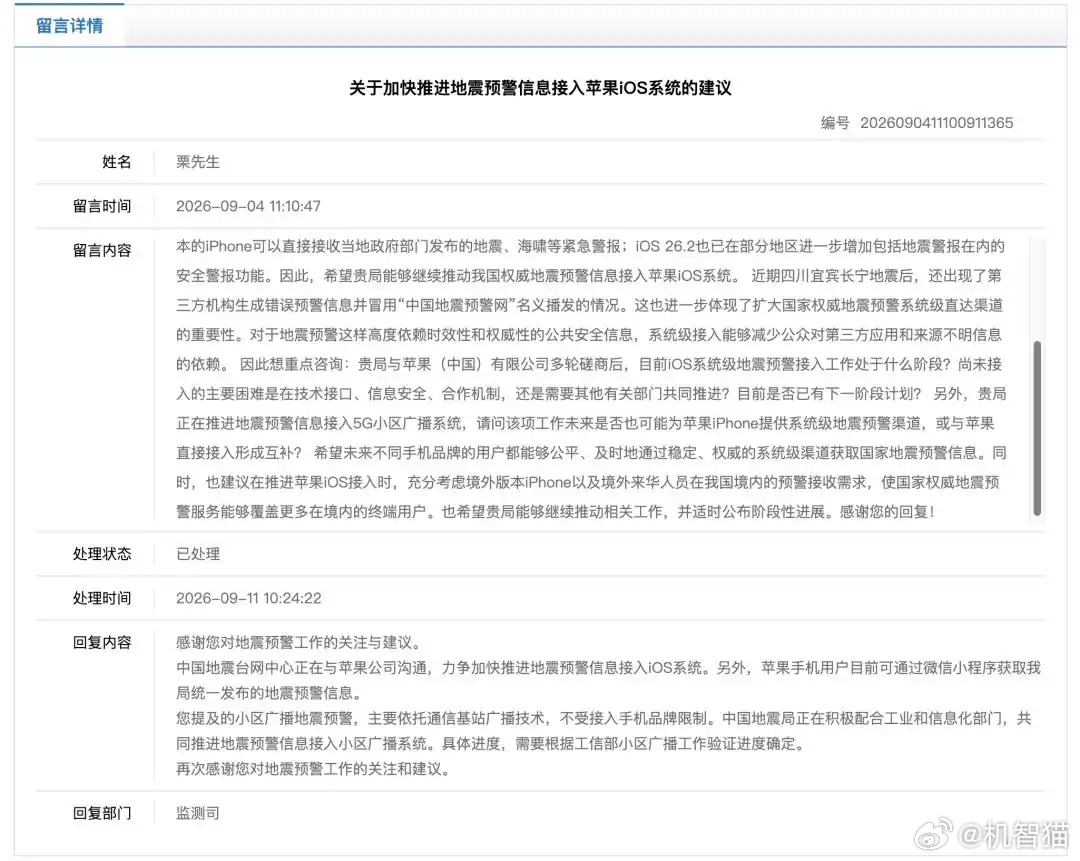Click the 回复部门 label
The image size is (1080, 861).
coord(102,813)
